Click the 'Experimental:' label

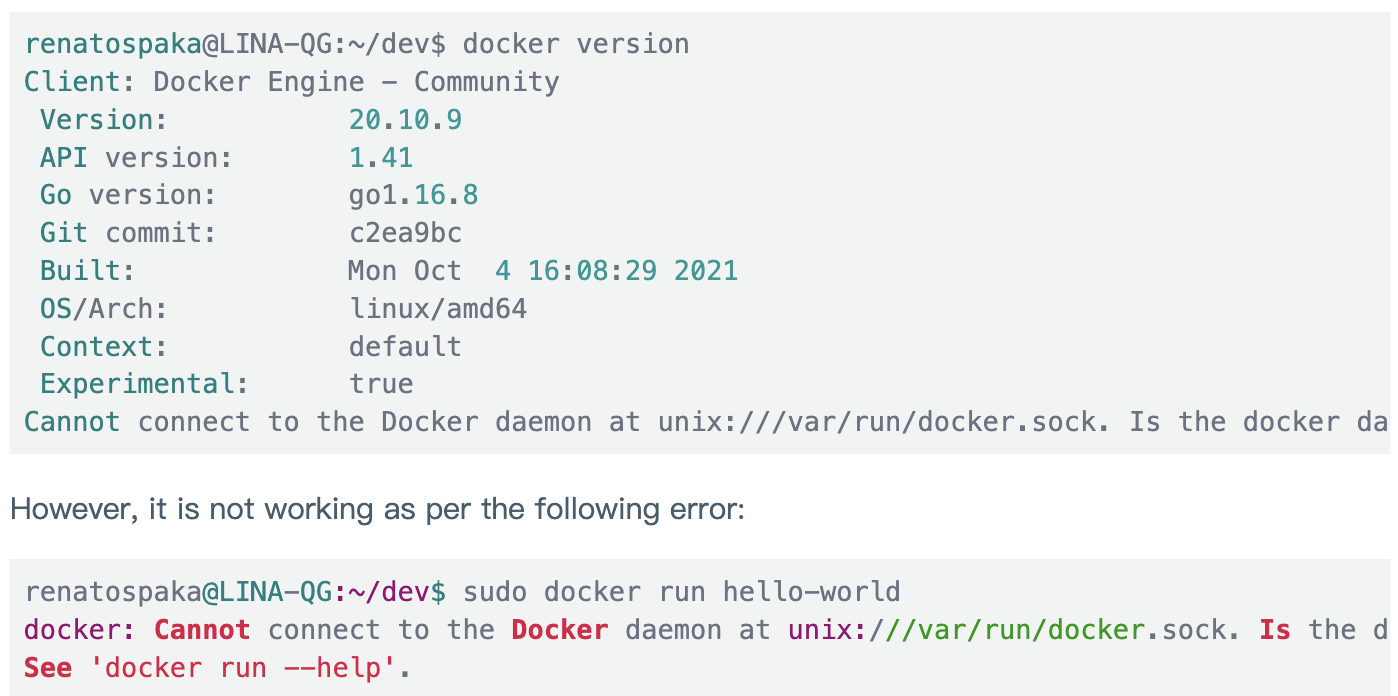click(145, 384)
